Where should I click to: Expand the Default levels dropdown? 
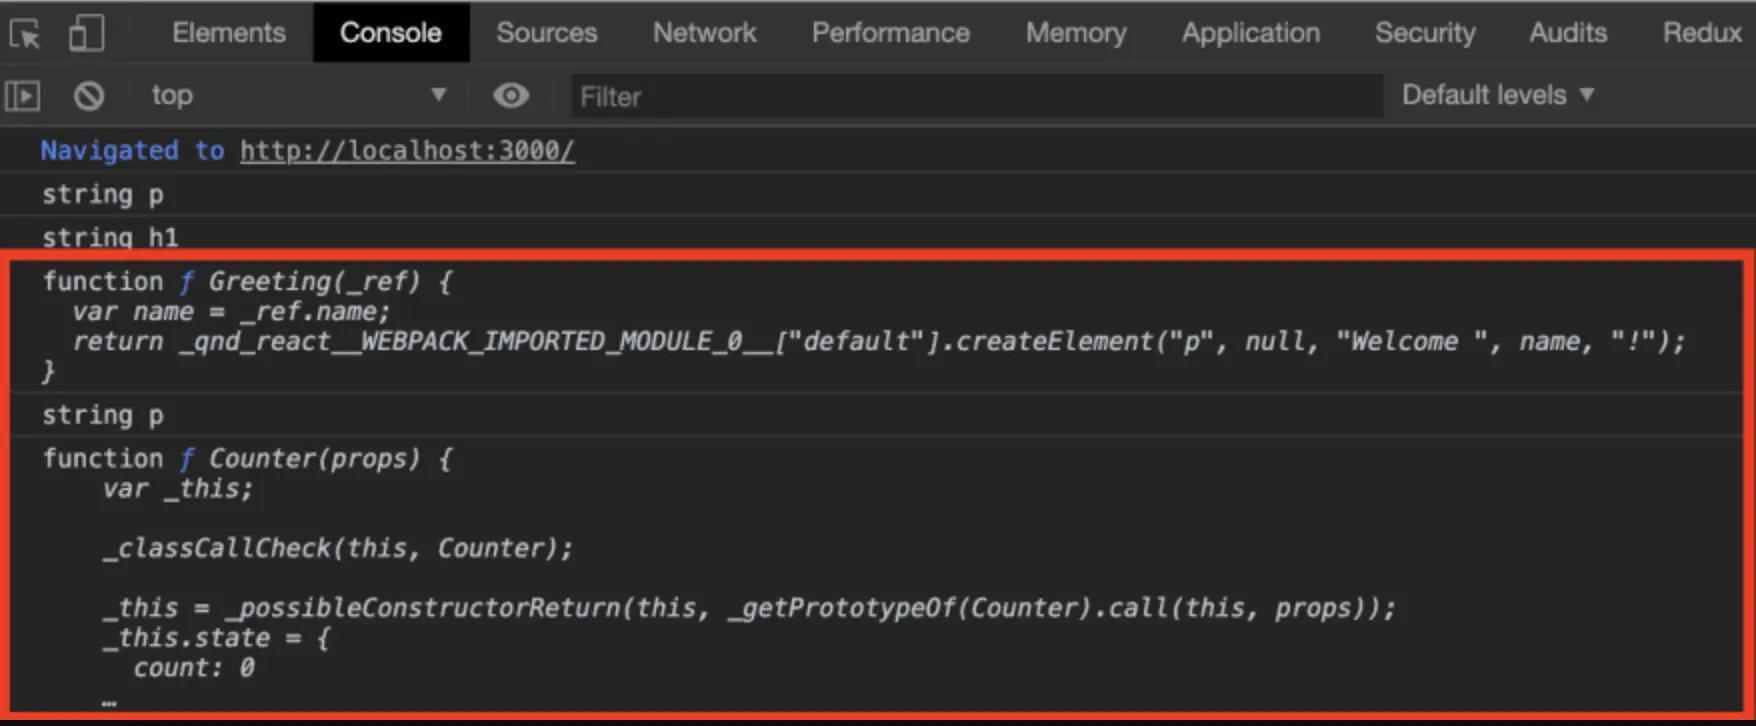tap(1497, 95)
